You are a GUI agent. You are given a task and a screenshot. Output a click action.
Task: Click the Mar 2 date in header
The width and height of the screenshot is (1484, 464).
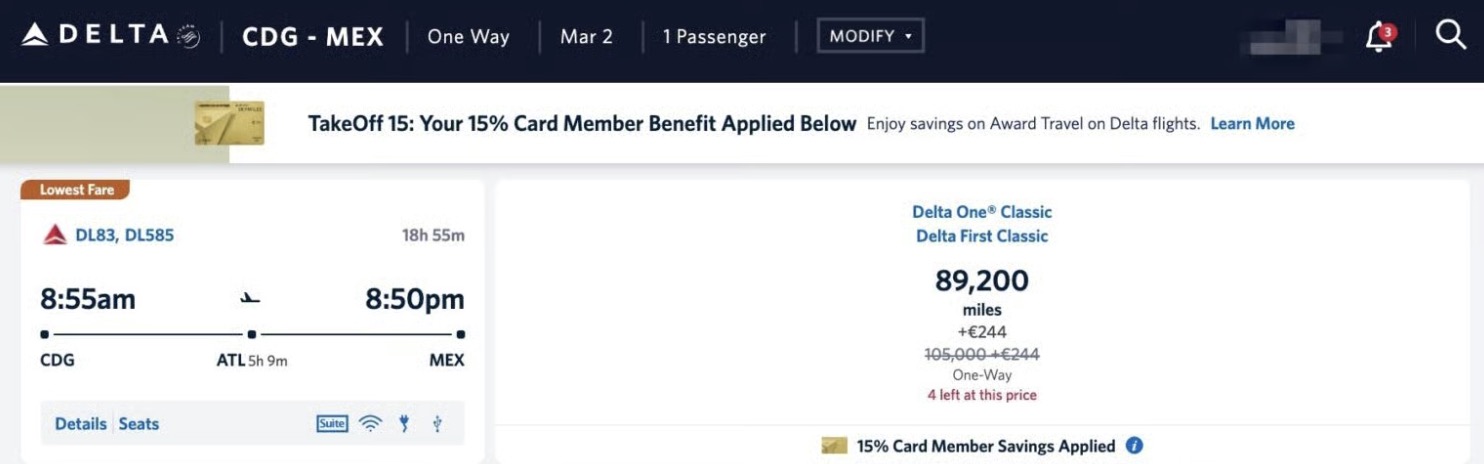(x=587, y=37)
